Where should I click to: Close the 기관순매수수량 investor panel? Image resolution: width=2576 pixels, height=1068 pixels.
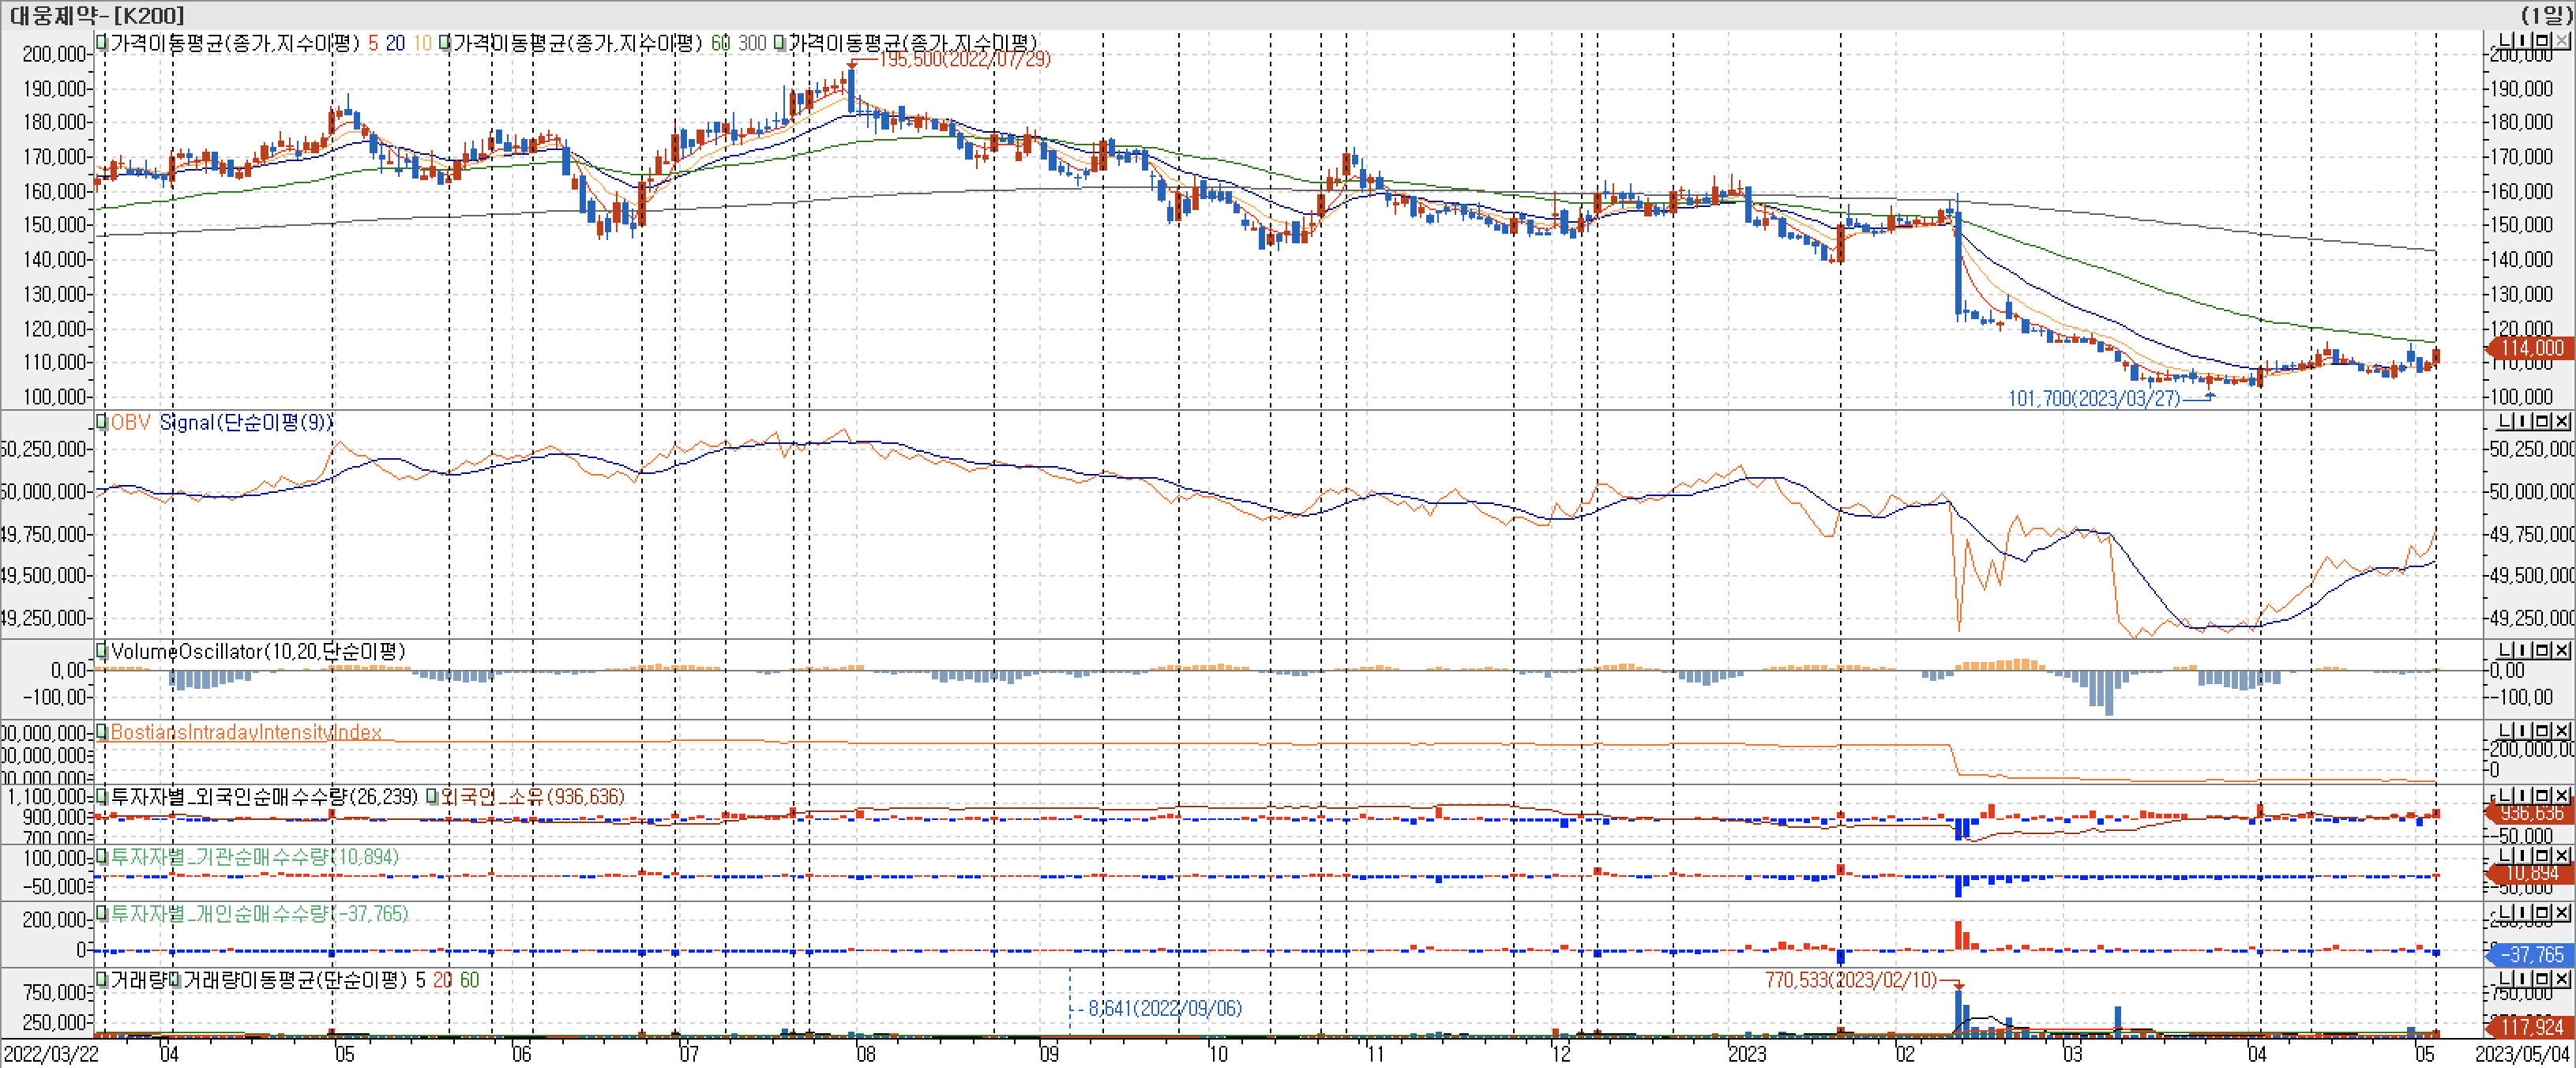[x=2562, y=856]
